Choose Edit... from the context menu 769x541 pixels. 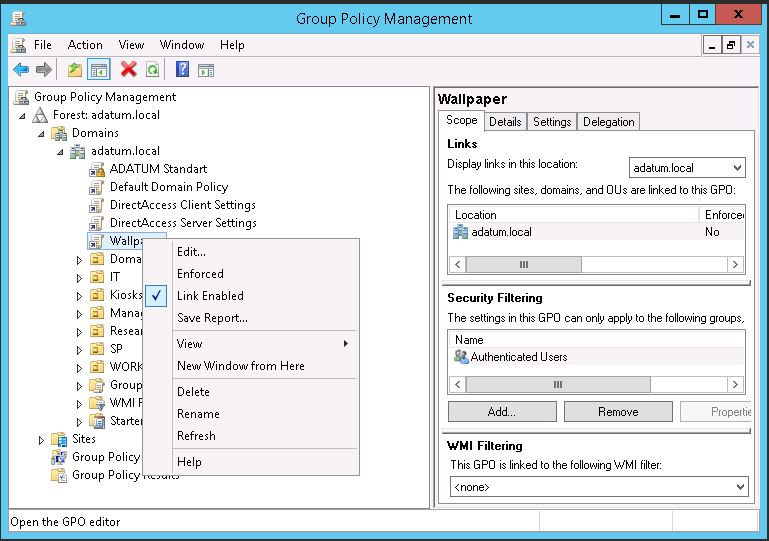pyautogui.click(x=191, y=252)
